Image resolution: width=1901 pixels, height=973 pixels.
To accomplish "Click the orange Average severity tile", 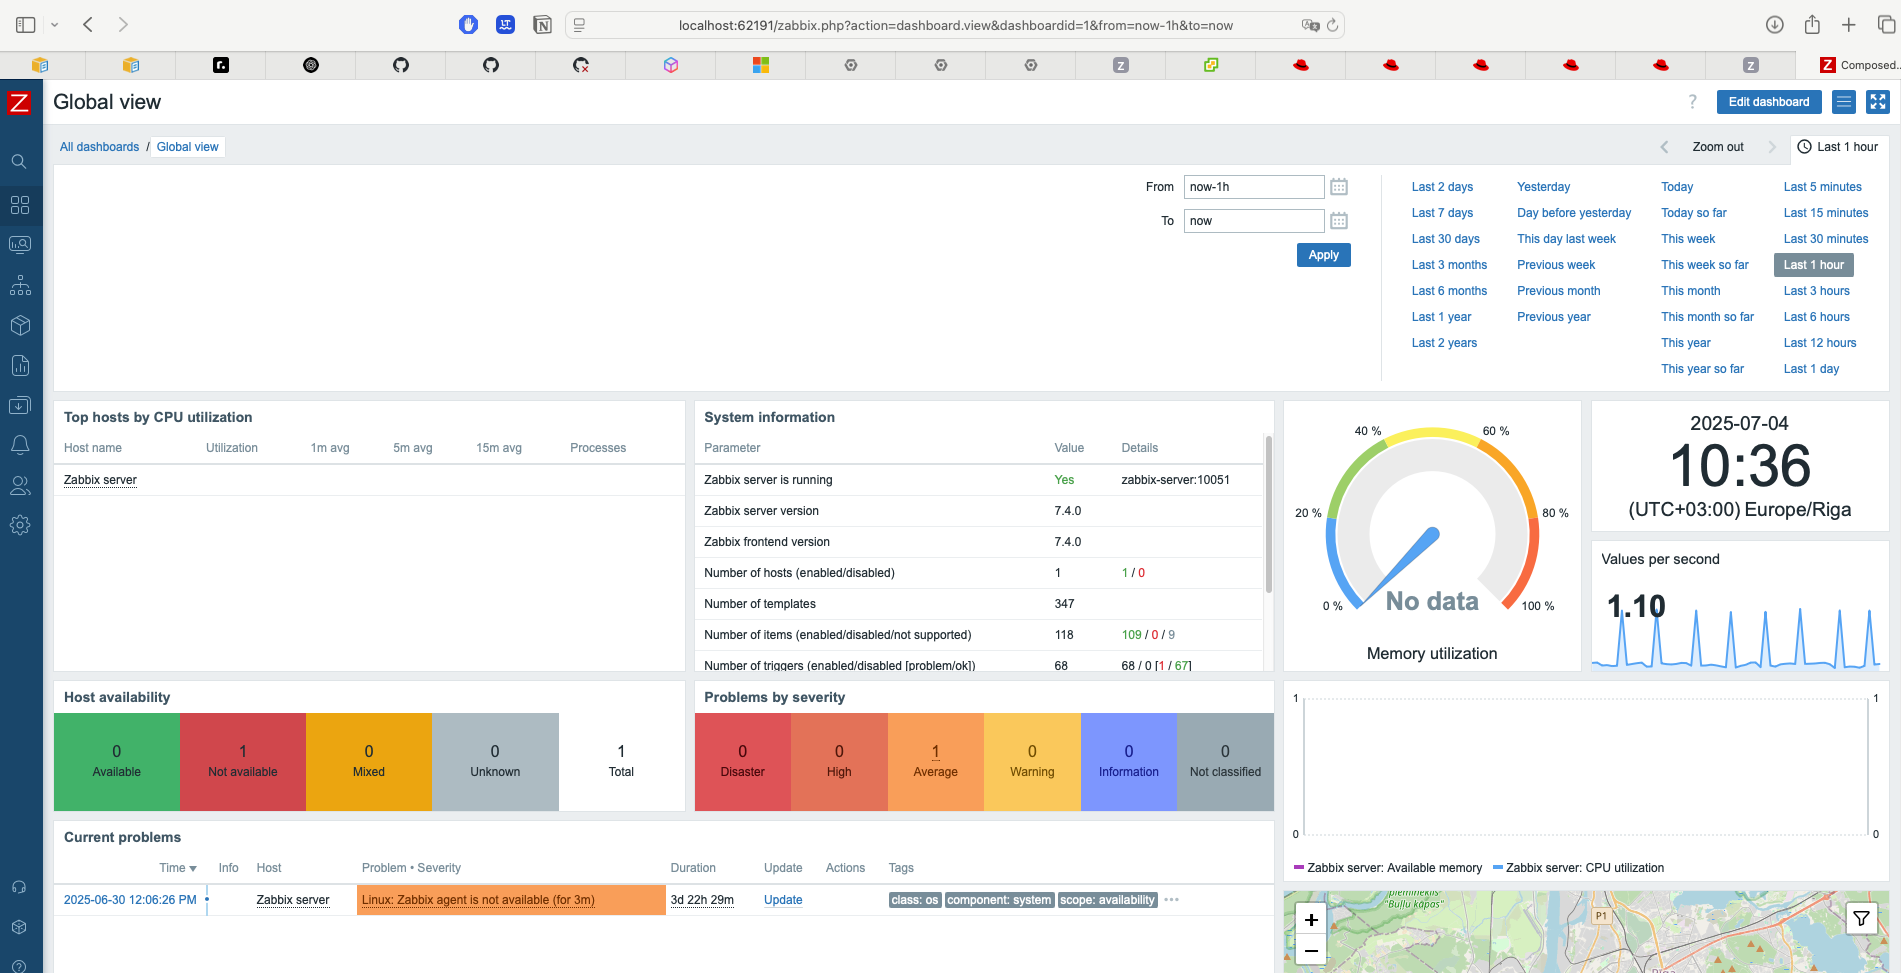I will pyautogui.click(x=935, y=762).
